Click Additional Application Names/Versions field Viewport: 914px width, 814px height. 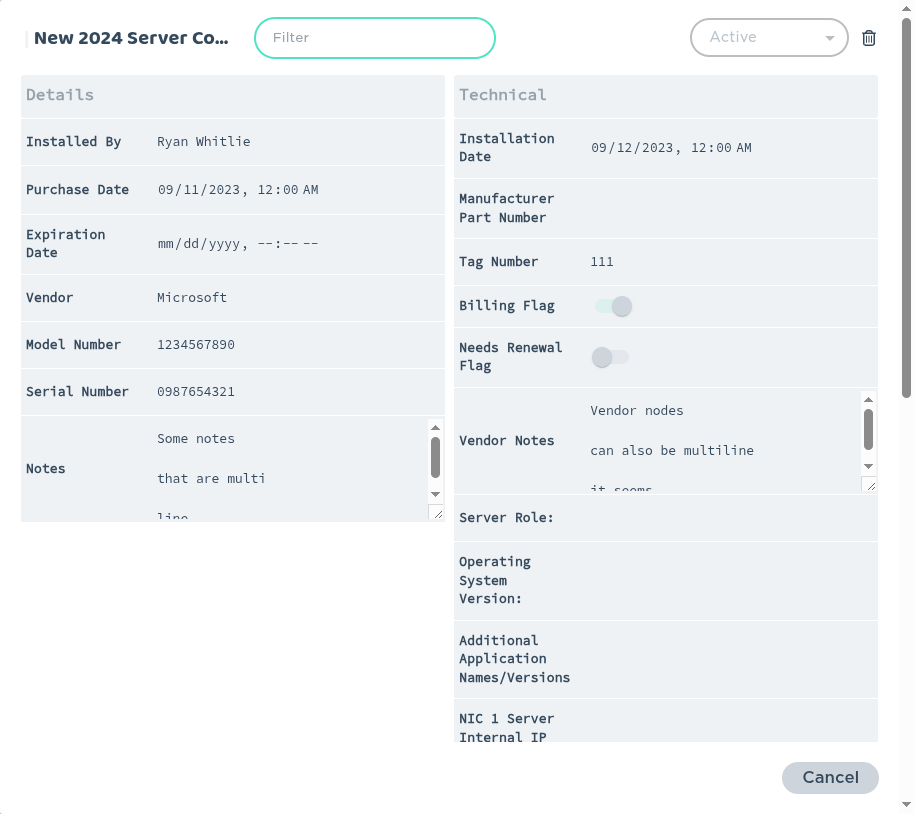pyautogui.click(x=731, y=659)
